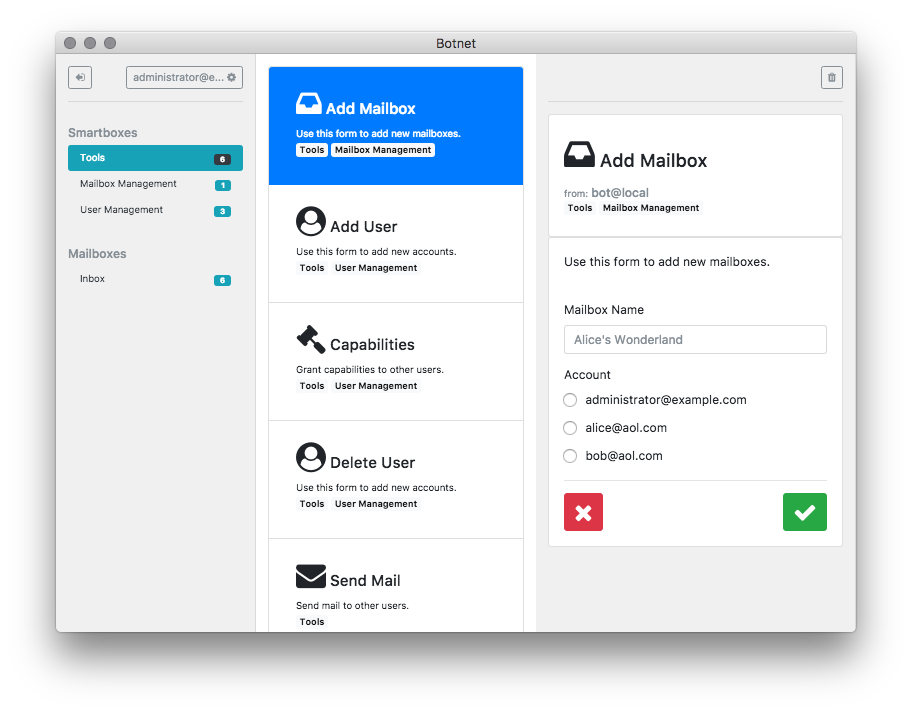Click the Add Mailbox inbox icon in list

click(308, 104)
